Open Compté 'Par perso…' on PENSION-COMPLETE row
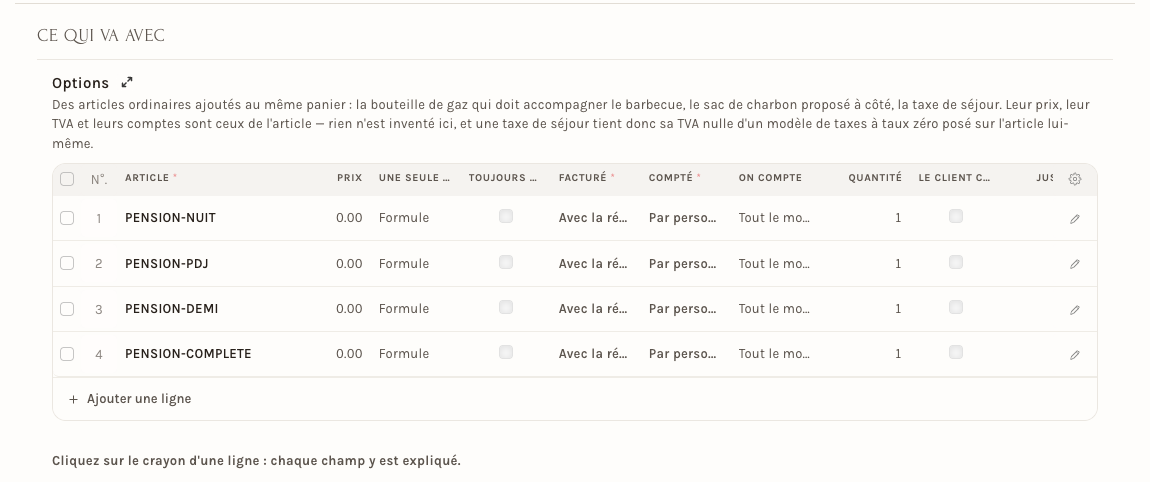The width and height of the screenshot is (1150, 482). (682, 354)
